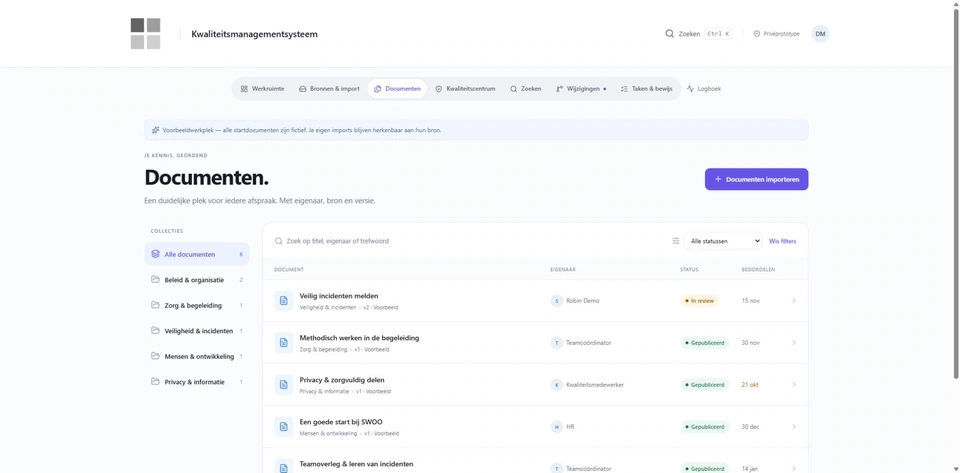
Task: Click document icon for Een goede start bij SWOO
Action: point(283,426)
